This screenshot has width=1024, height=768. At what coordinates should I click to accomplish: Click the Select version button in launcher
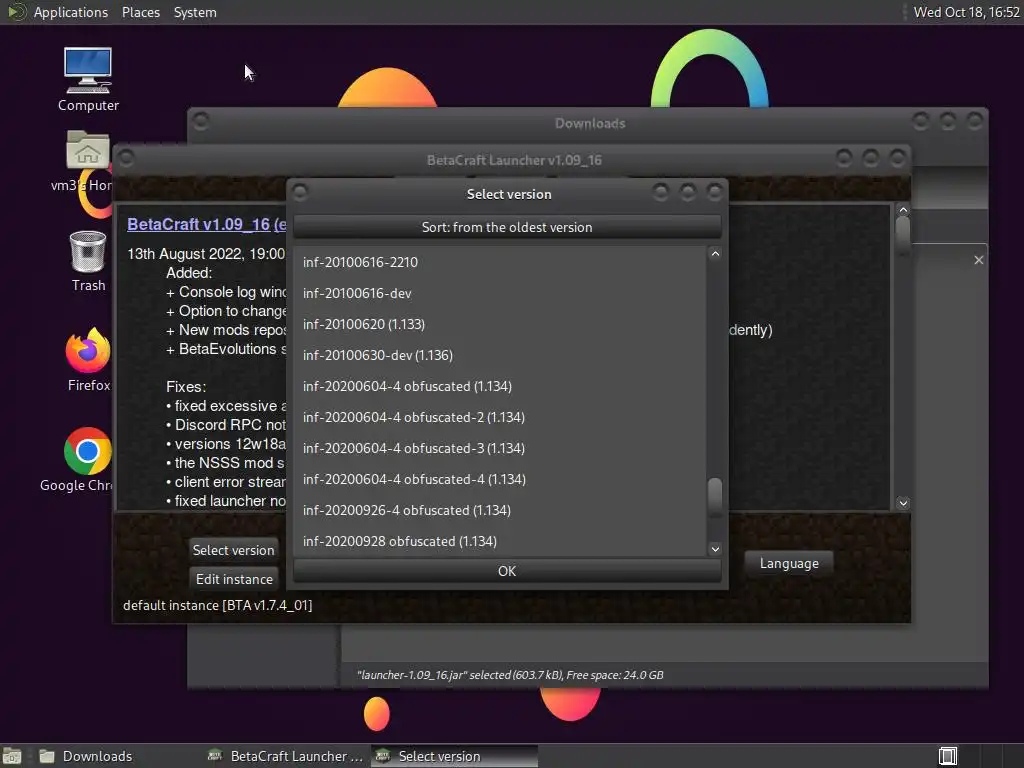pos(233,550)
